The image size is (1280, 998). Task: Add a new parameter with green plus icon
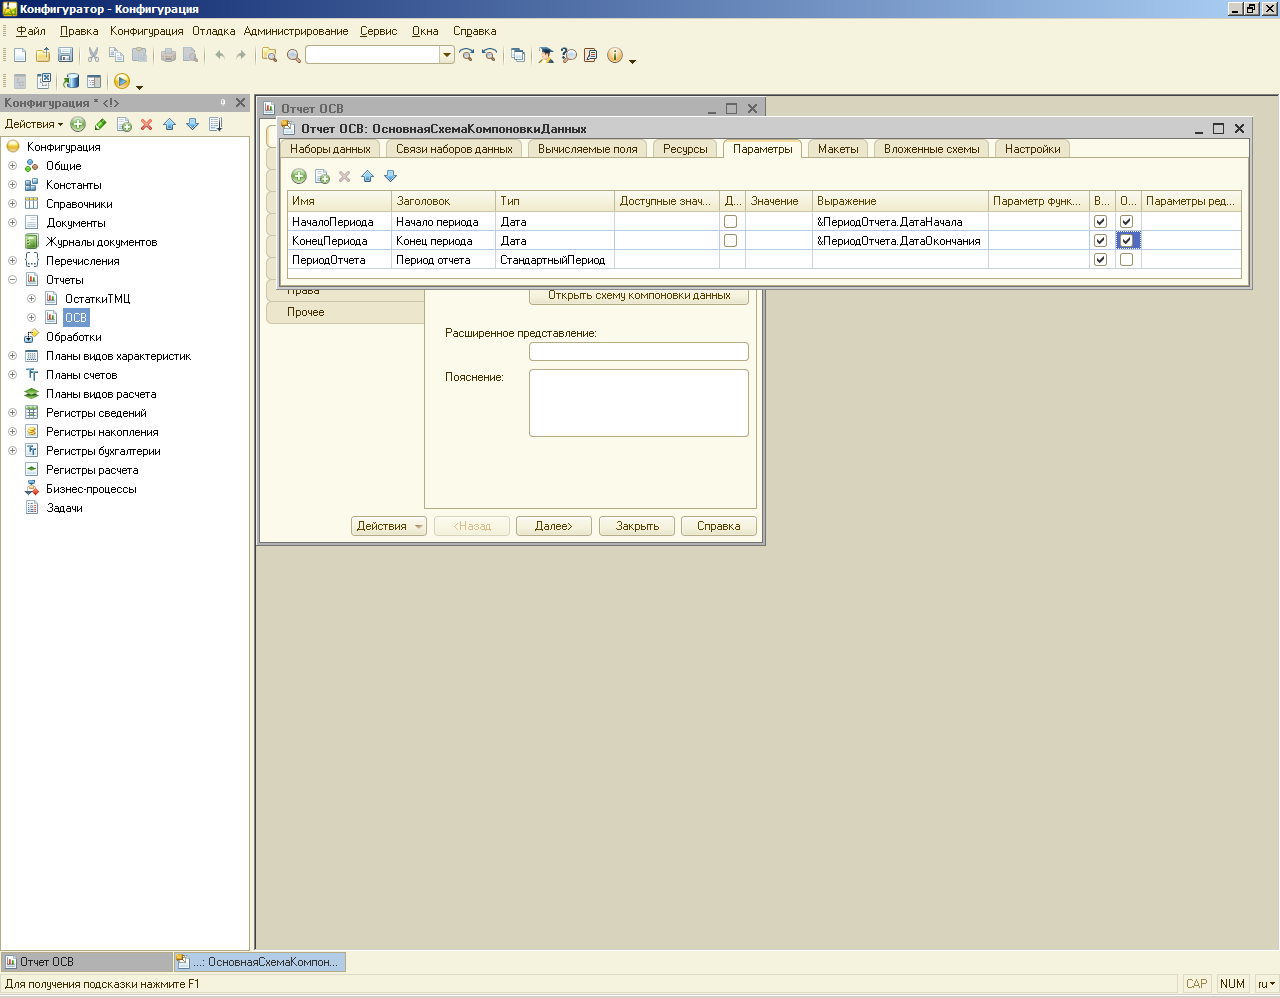(298, 176)
